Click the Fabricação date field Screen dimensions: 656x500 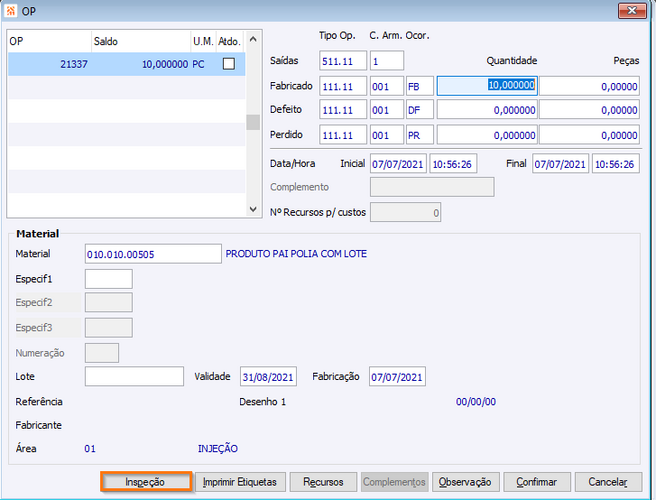click(397, 377)
